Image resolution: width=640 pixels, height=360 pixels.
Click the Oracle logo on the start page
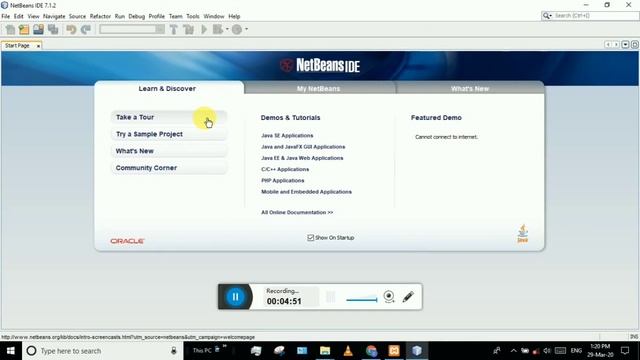(x=127, y=241)
